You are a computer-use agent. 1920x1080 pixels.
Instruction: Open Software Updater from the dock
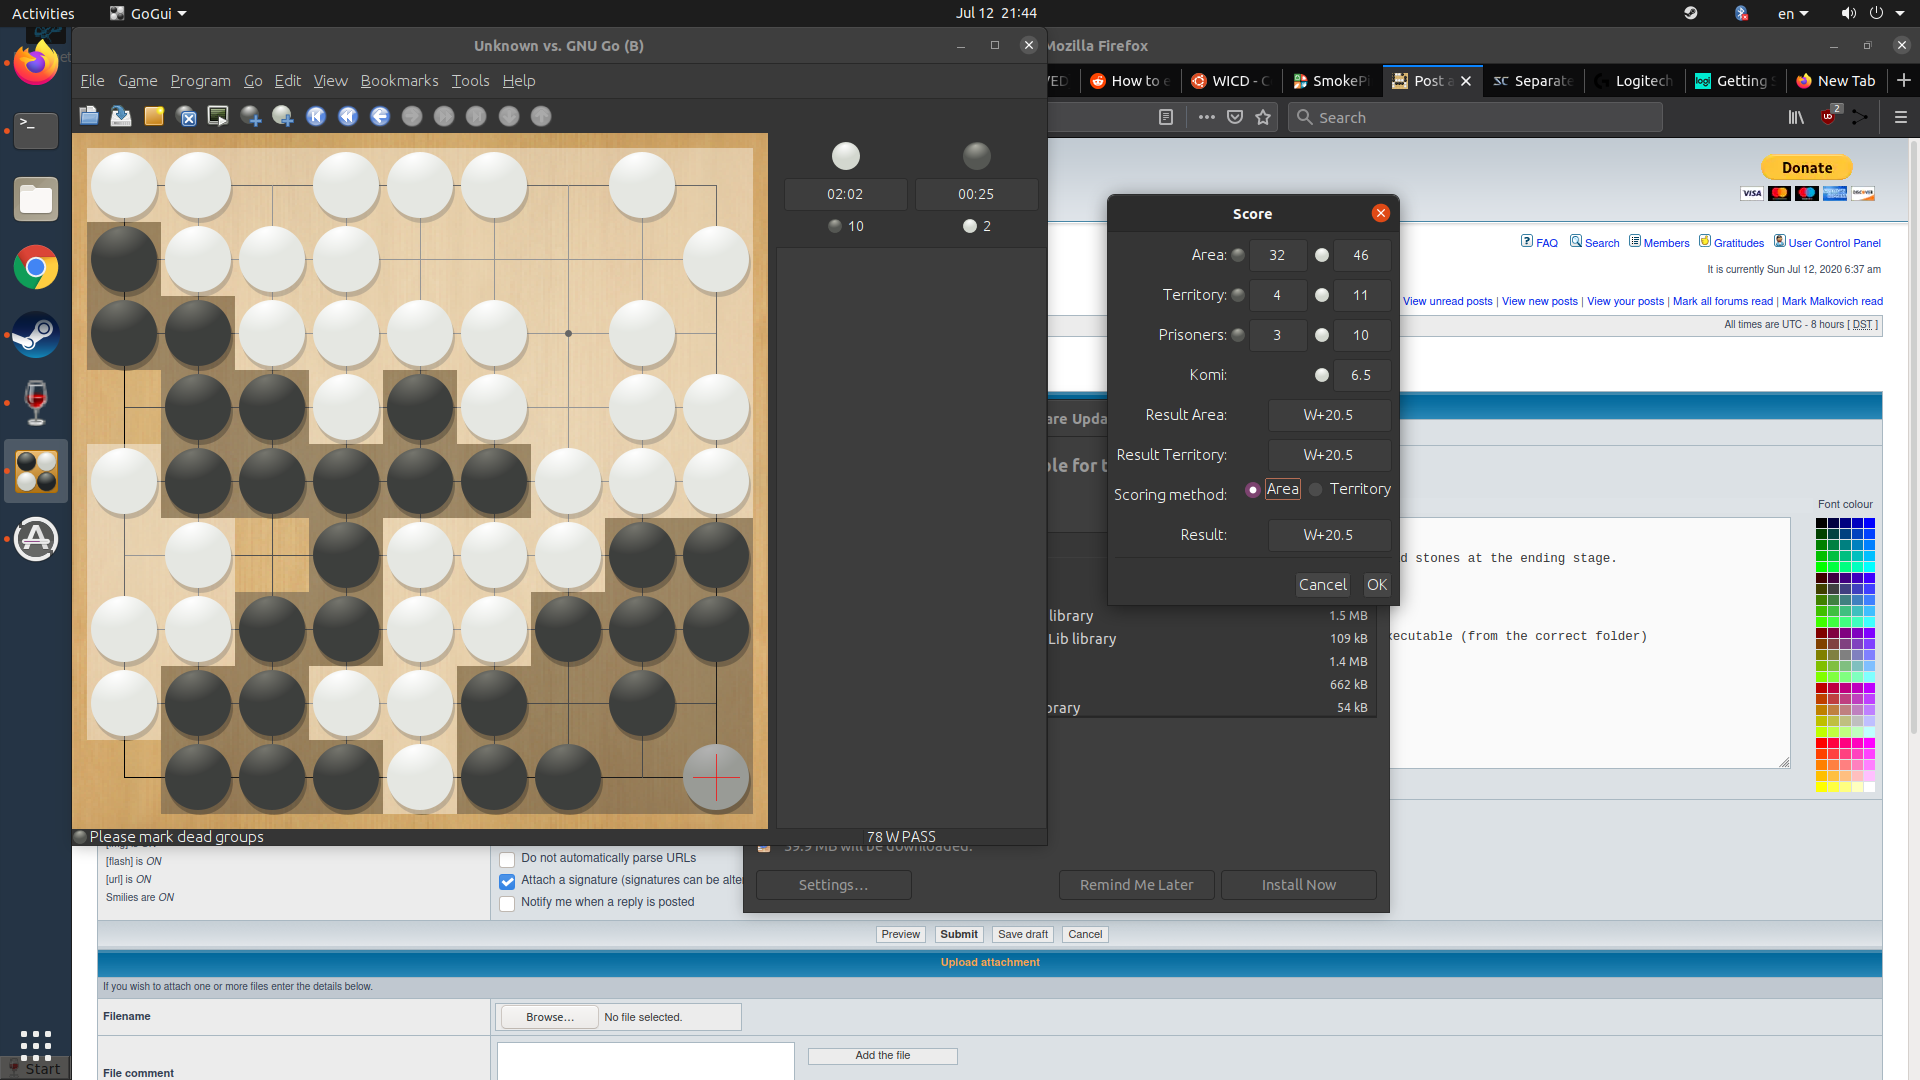(x=36, y=539)
